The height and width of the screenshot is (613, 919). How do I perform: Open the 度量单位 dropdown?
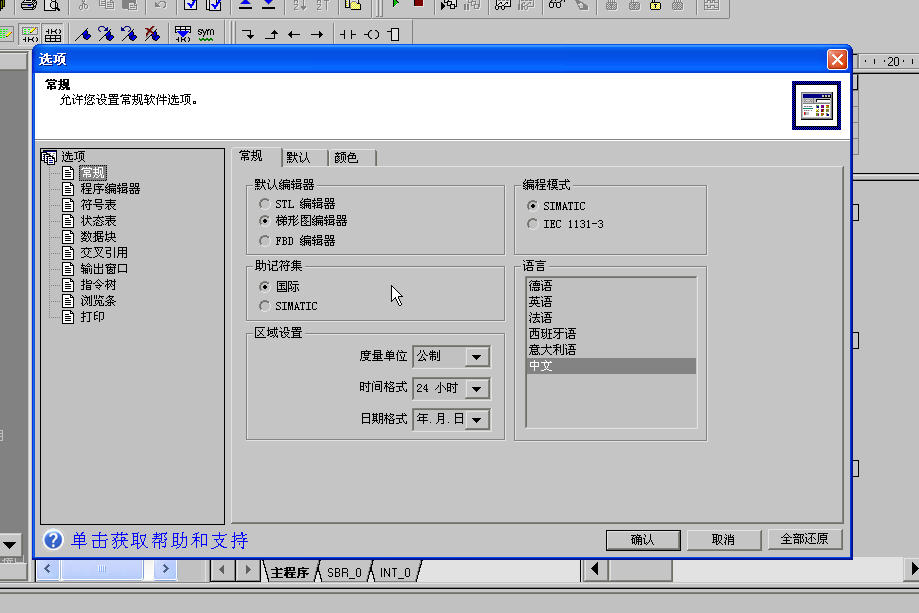[x=477, y=357]
